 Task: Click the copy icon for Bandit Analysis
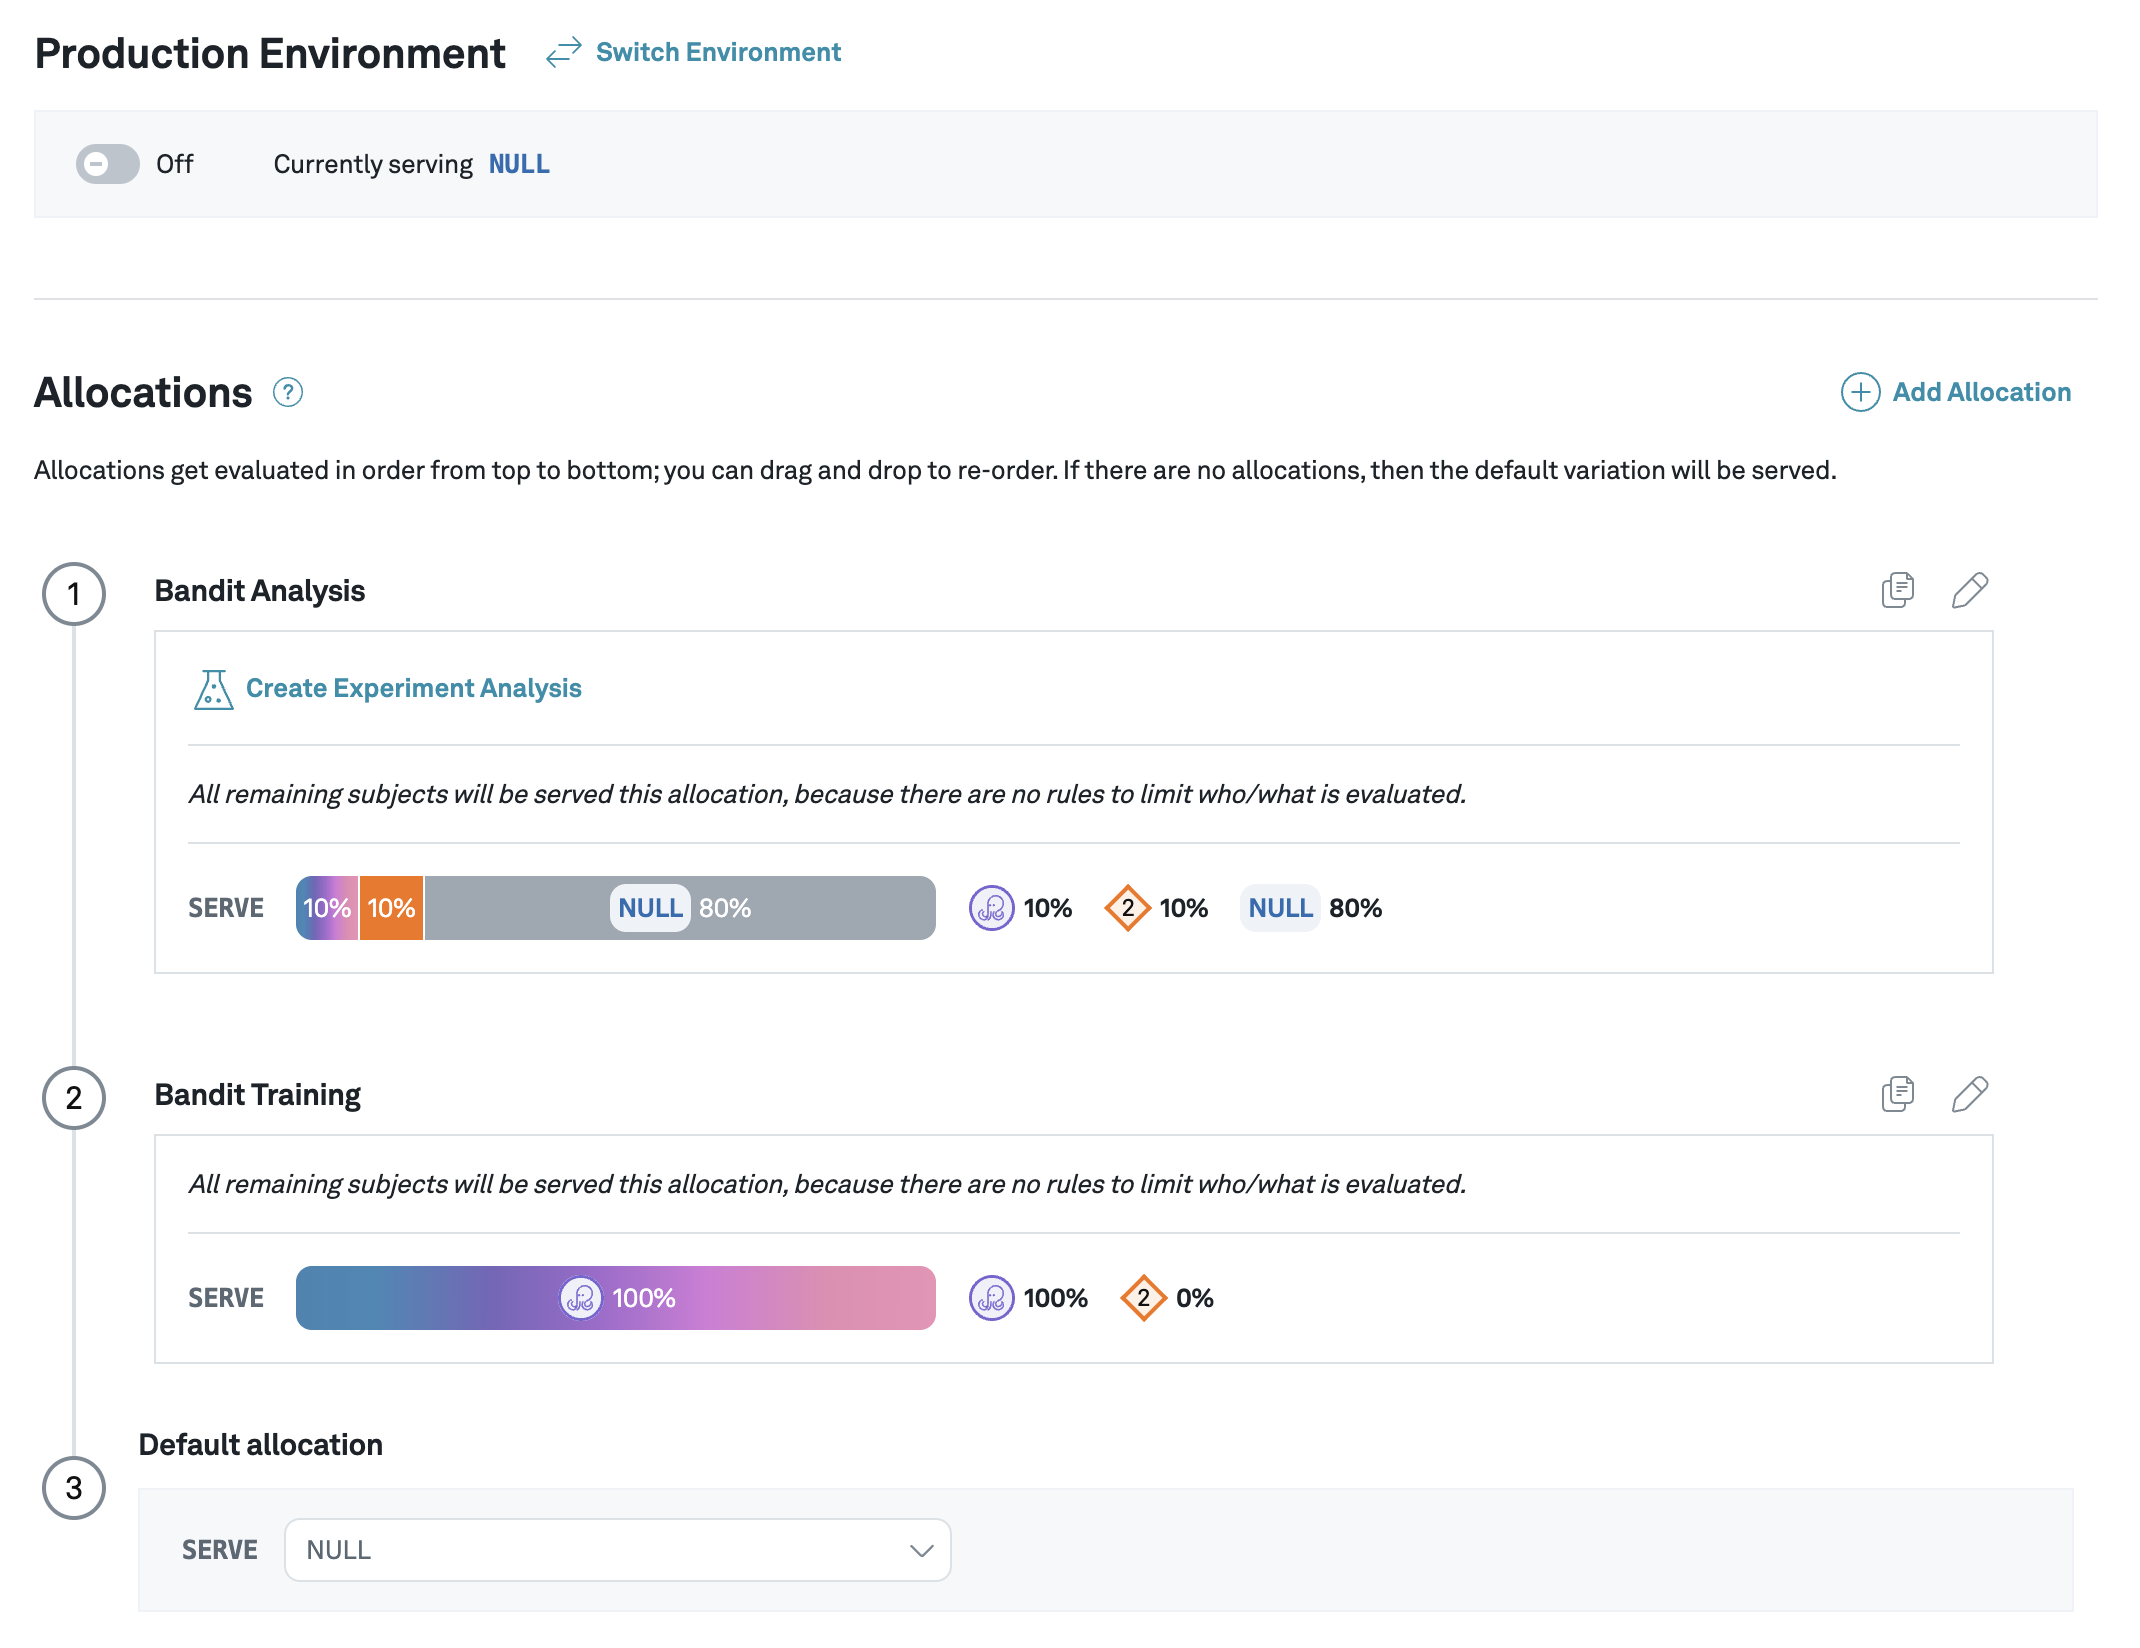pyautogui.click(x=1897, y=590)
